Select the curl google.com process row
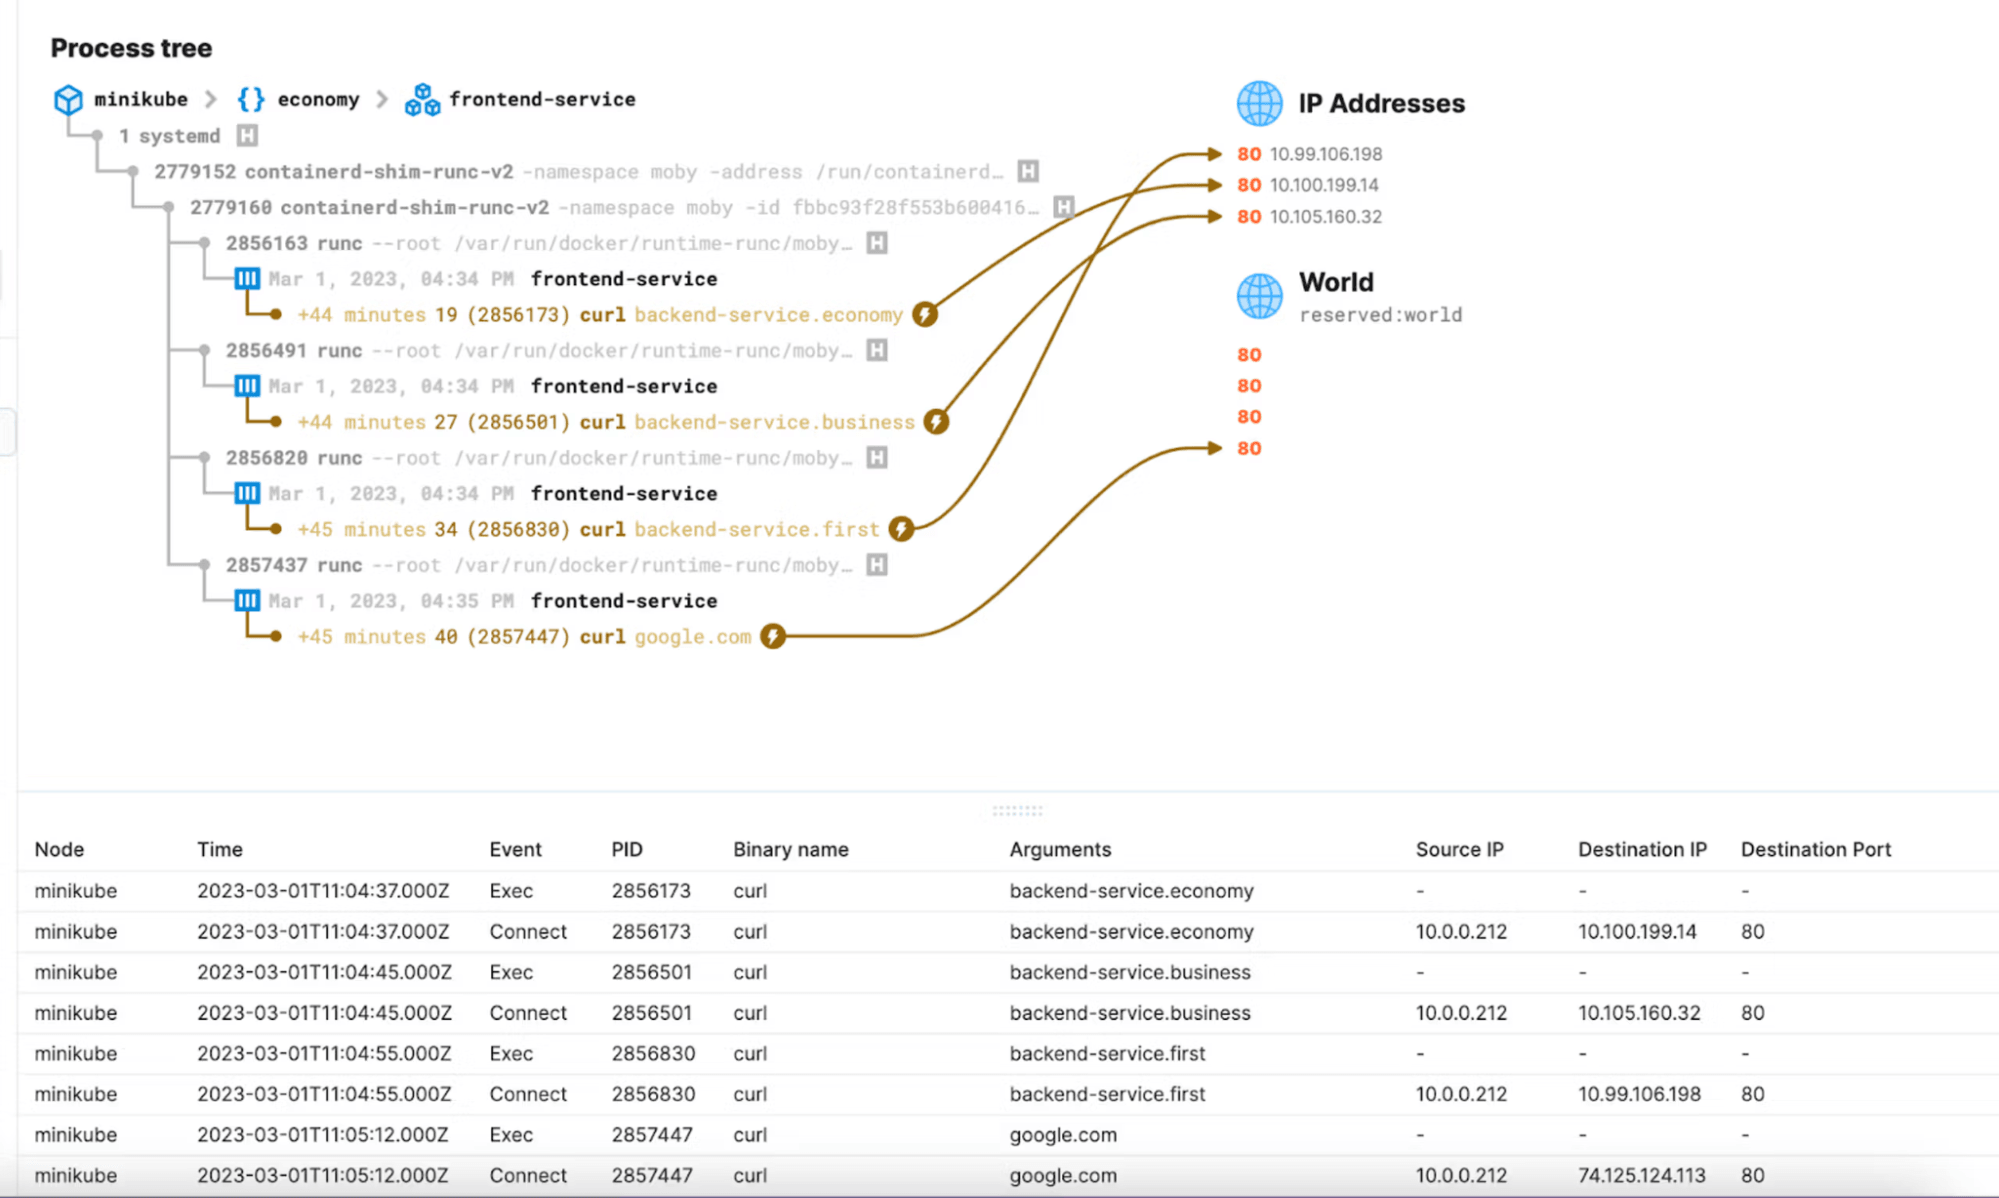Image resolution: width=1999 pixels, height=1198 pixels. [524, 636]
